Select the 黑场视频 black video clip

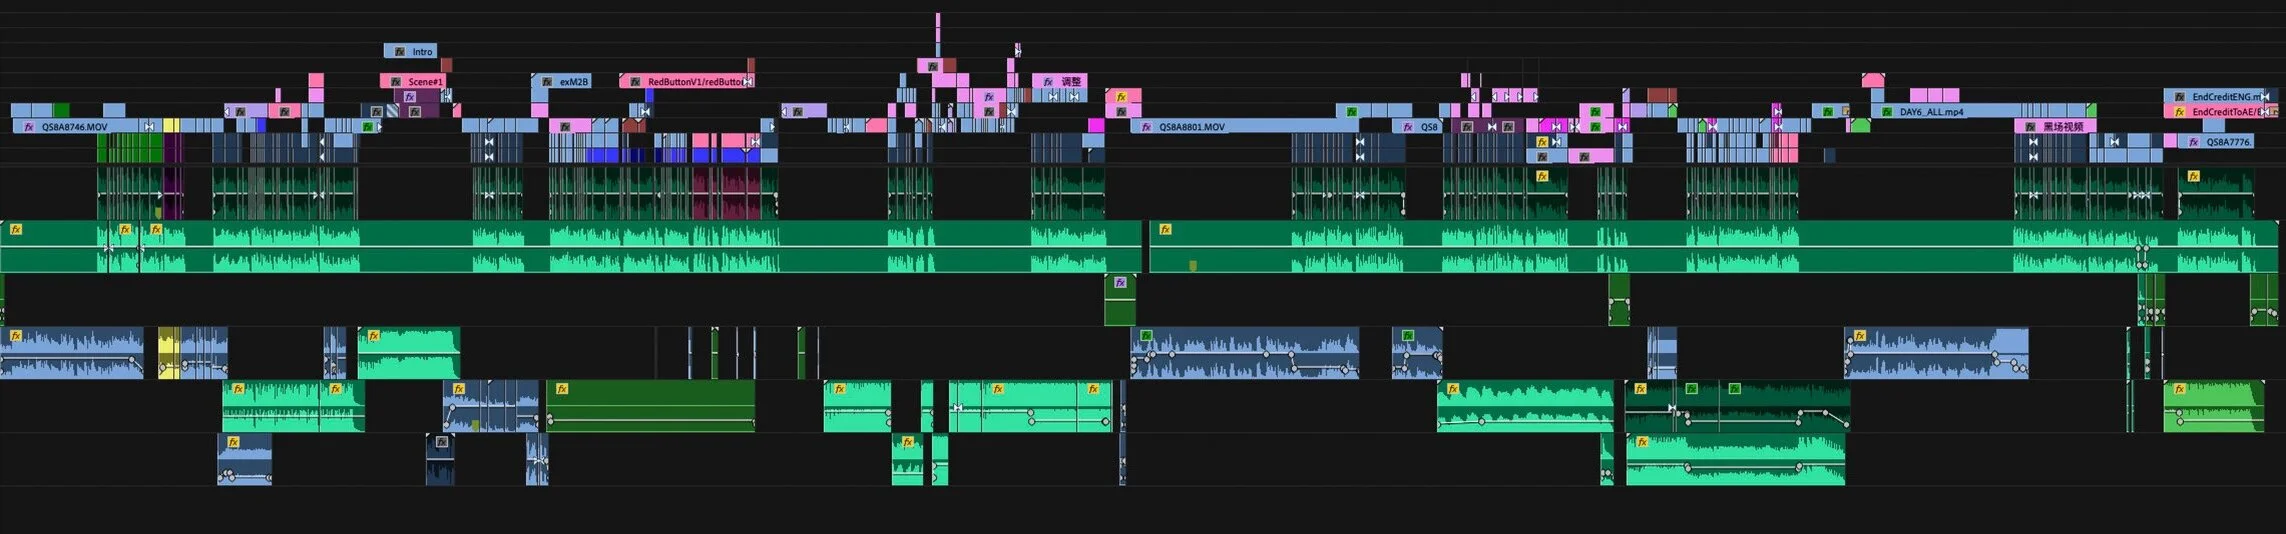point(2055,127)
